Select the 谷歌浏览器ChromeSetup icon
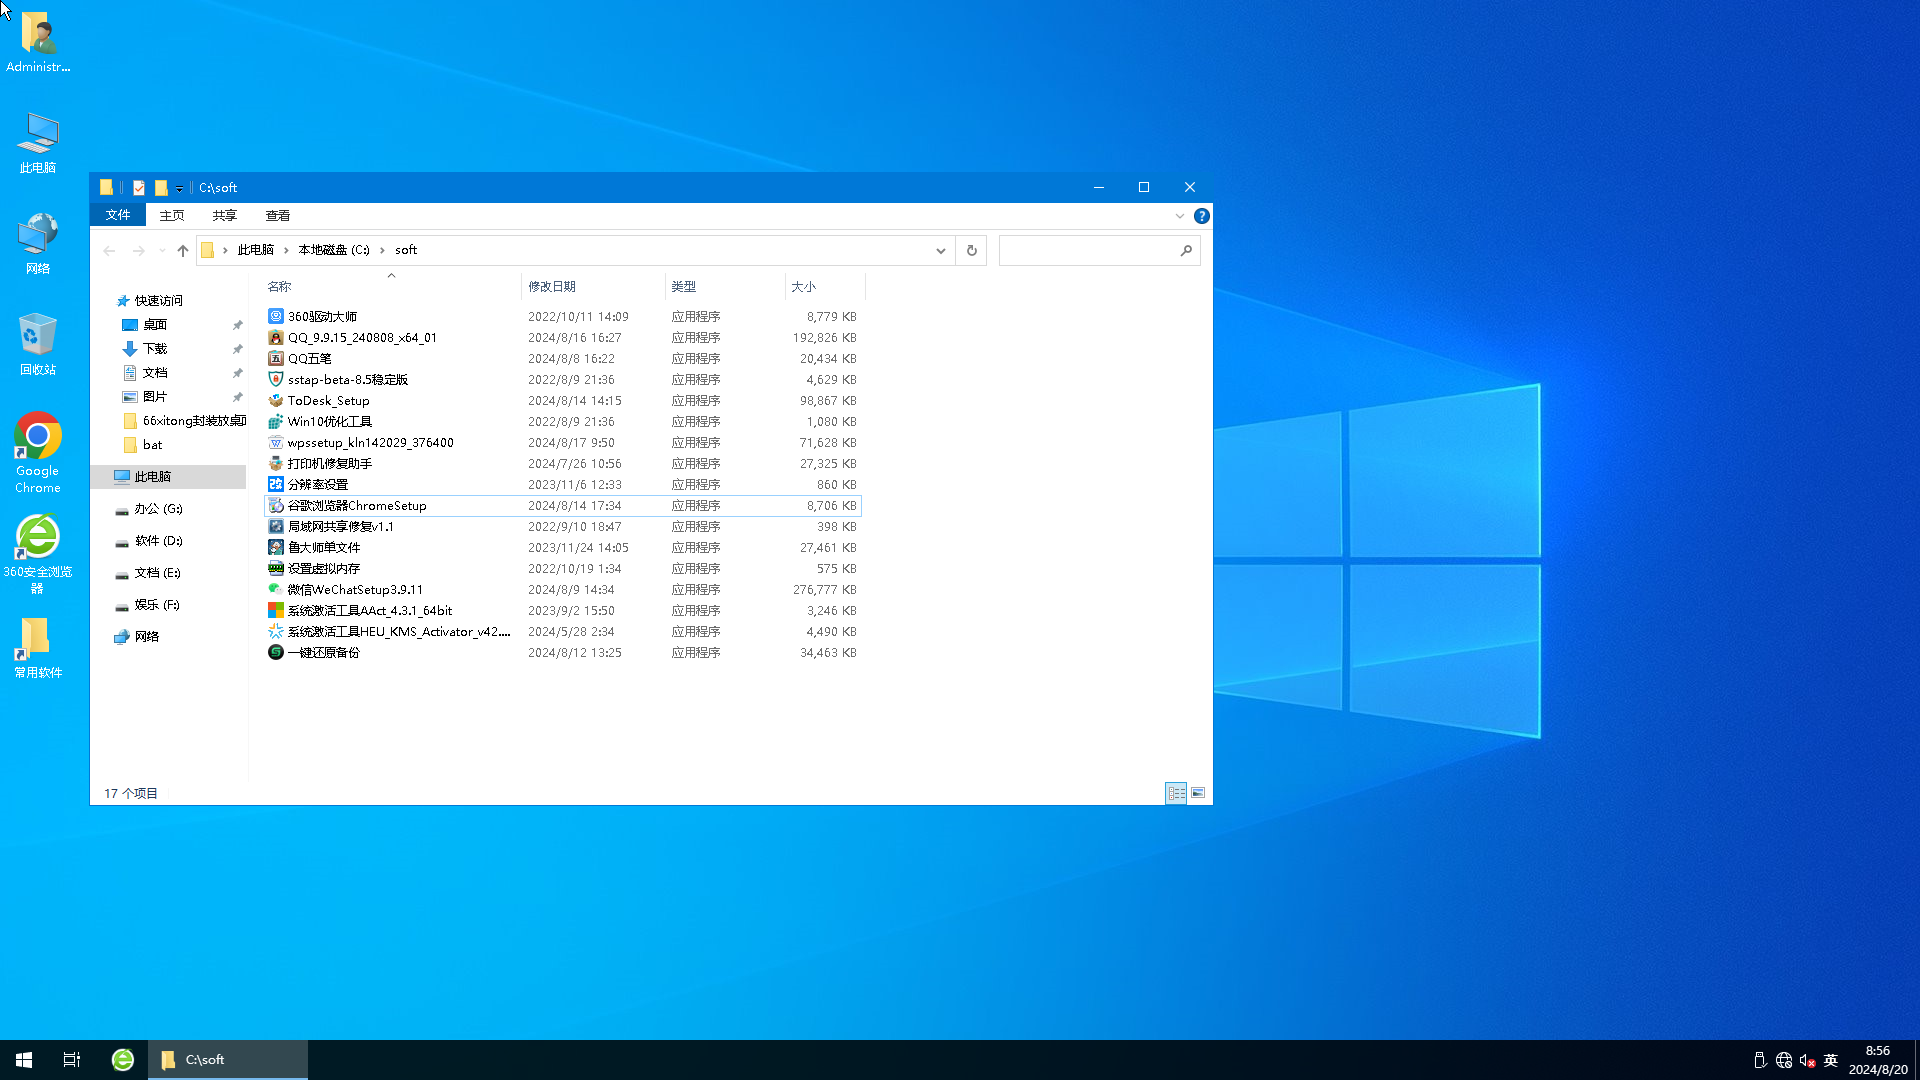 (276, 505)
